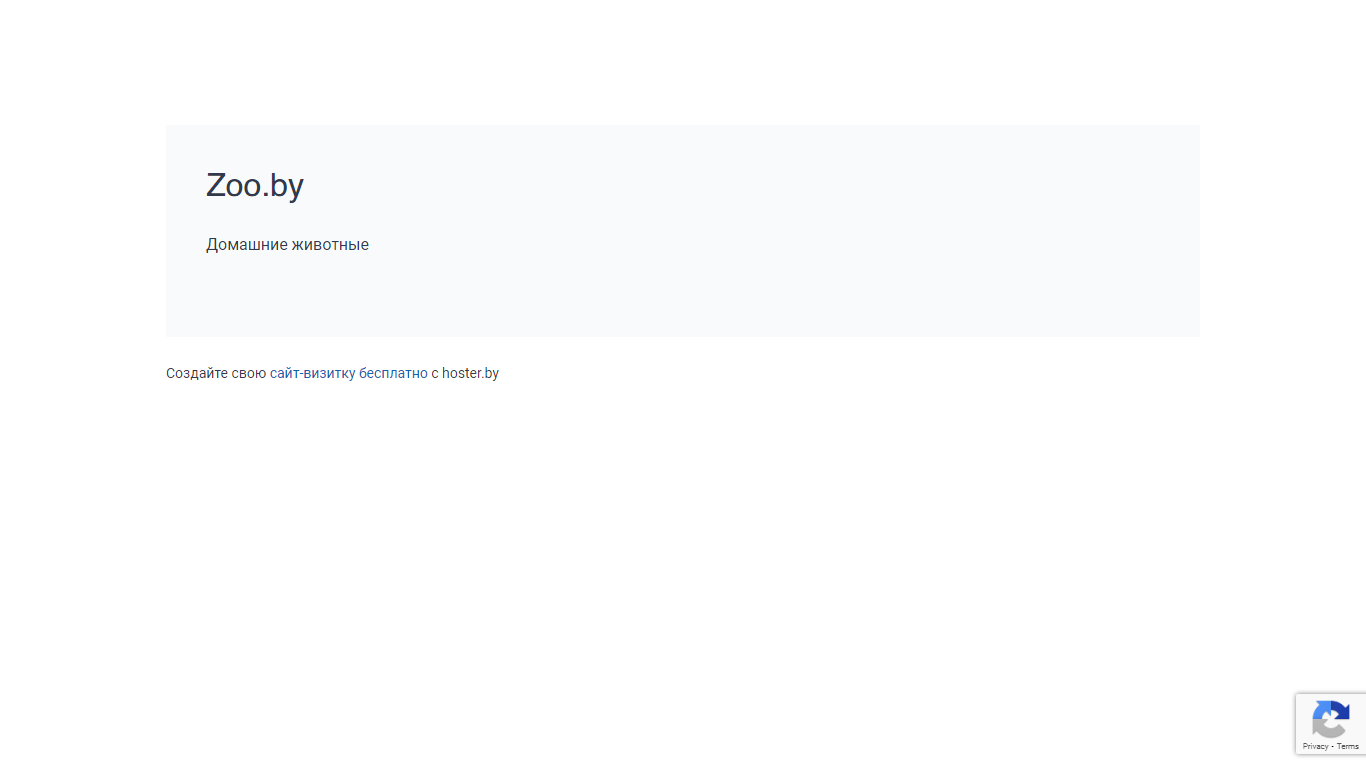Select the Домашние животные text
Viewport: 1366px width, 768px height.
pyautogui.click(x=287, y=245)
